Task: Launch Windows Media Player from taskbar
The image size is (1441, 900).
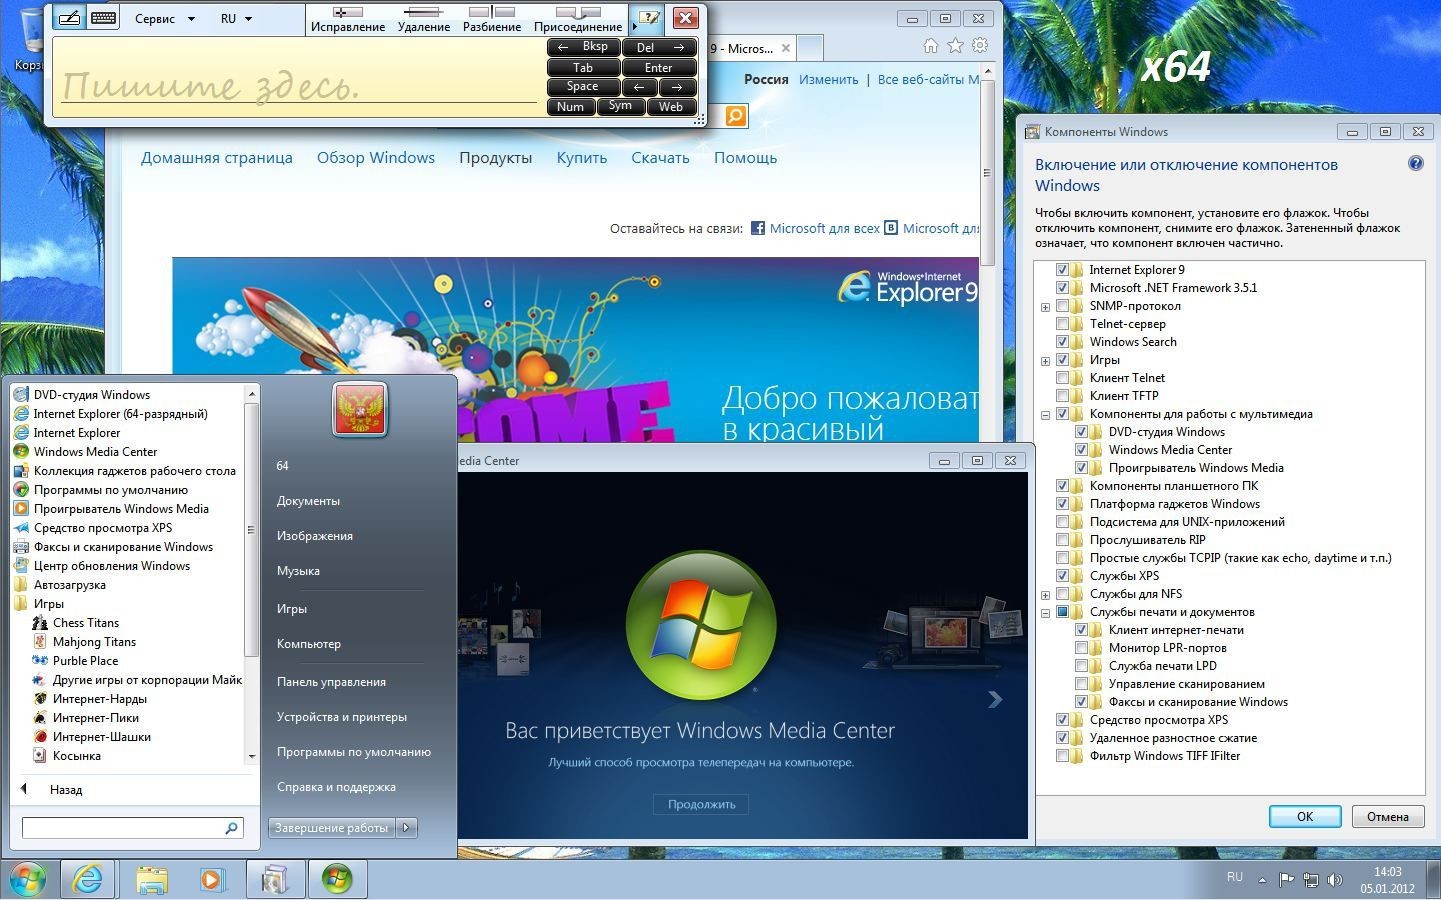Action: point(212,879)
